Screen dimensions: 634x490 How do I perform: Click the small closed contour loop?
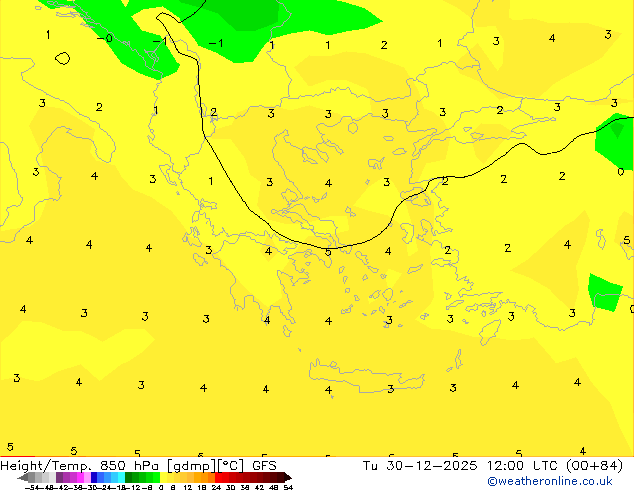pos(62,58)
